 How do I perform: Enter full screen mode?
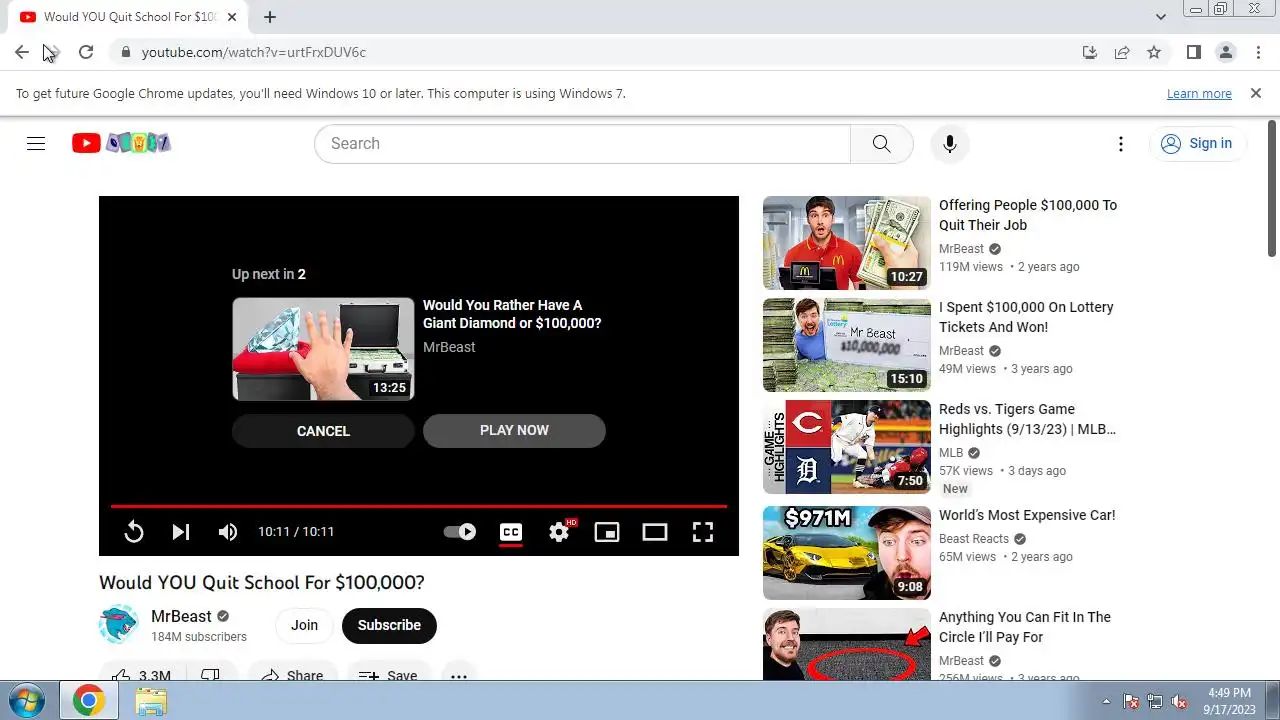[x=703, y=532]
